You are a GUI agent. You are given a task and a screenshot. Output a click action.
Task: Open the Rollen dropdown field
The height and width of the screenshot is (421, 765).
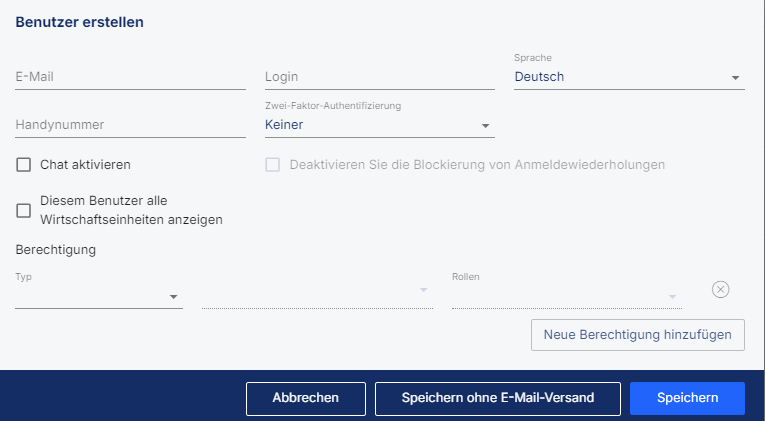[x=567, y=296]
